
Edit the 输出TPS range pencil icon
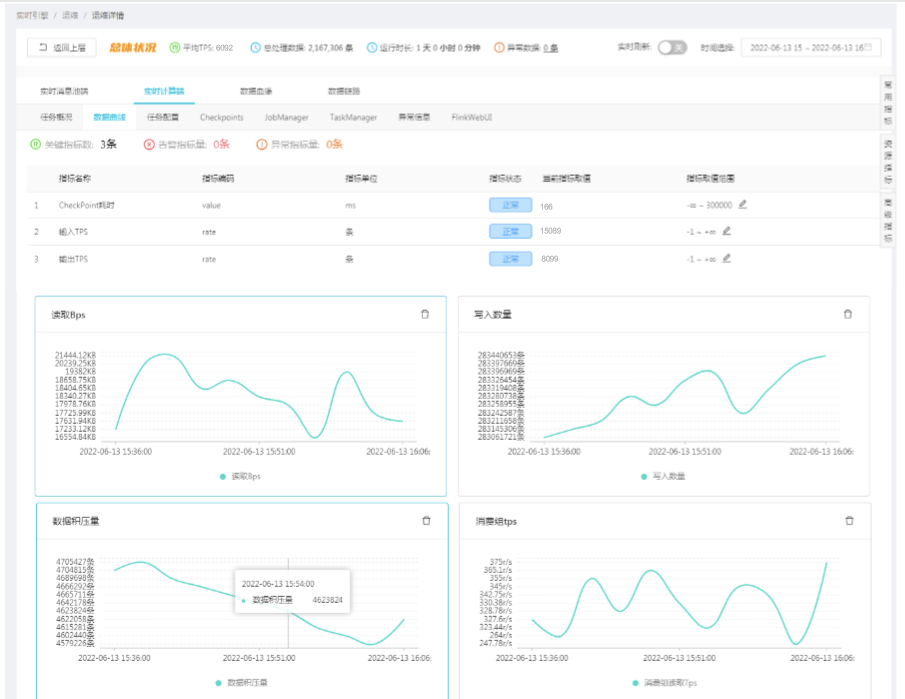point(727,258)
